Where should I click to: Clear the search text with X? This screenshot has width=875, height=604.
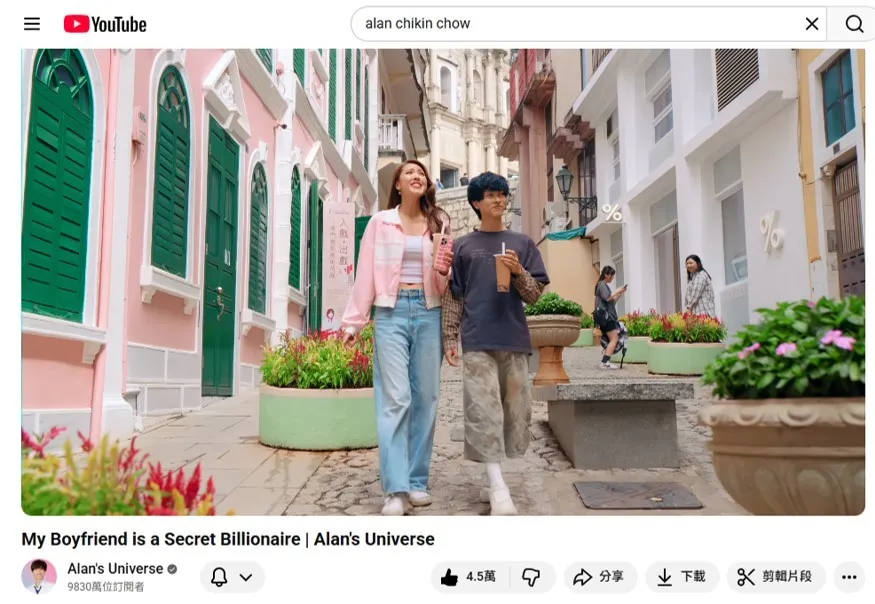[812, 24]
